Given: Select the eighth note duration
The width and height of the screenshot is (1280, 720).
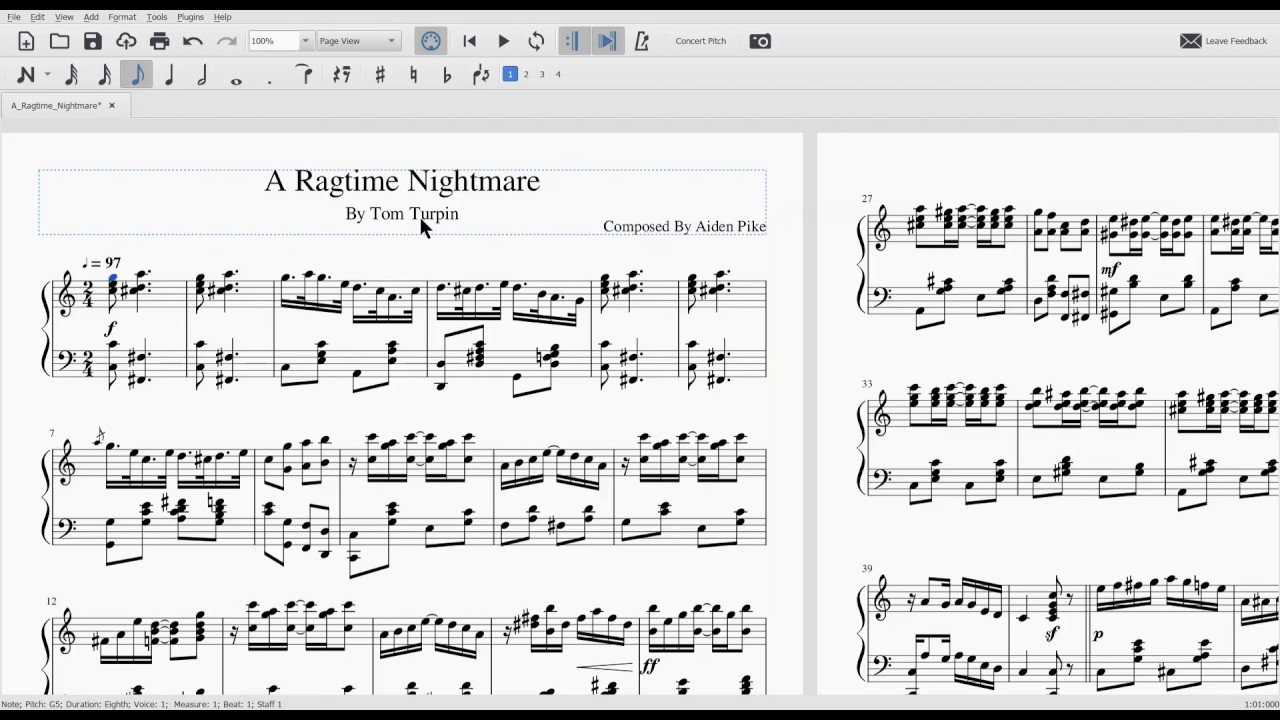Looking at the screenshot, I should point(137,74).
